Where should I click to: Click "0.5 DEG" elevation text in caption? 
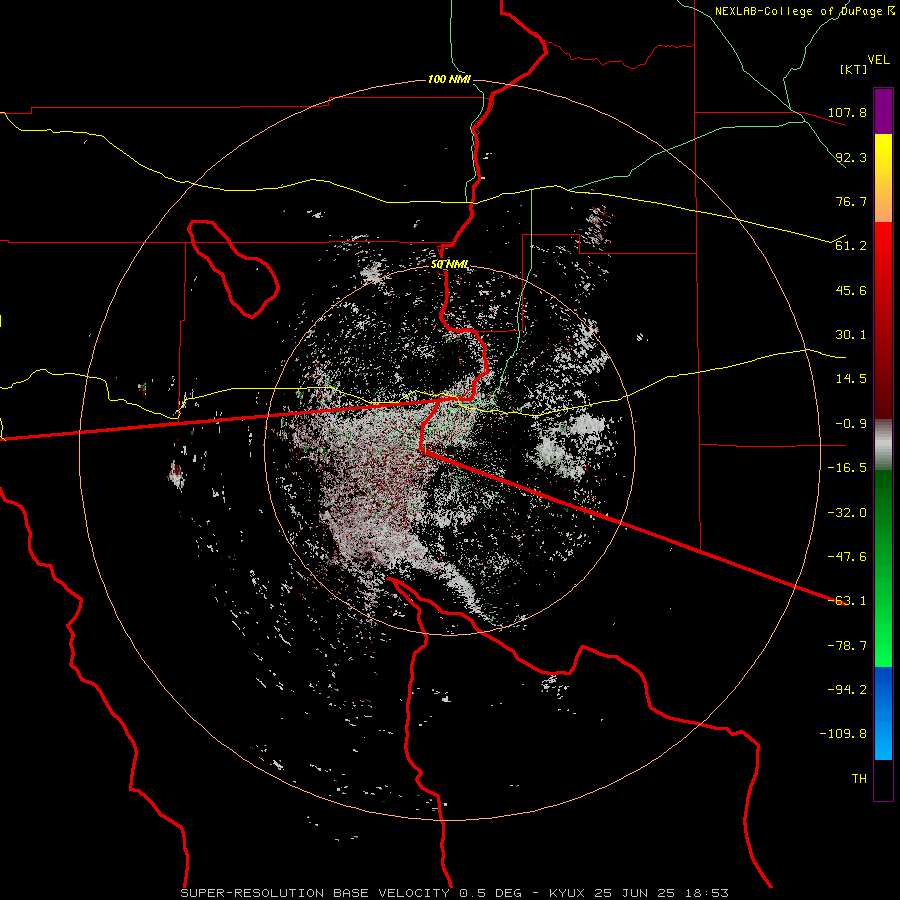click(490, 893)
